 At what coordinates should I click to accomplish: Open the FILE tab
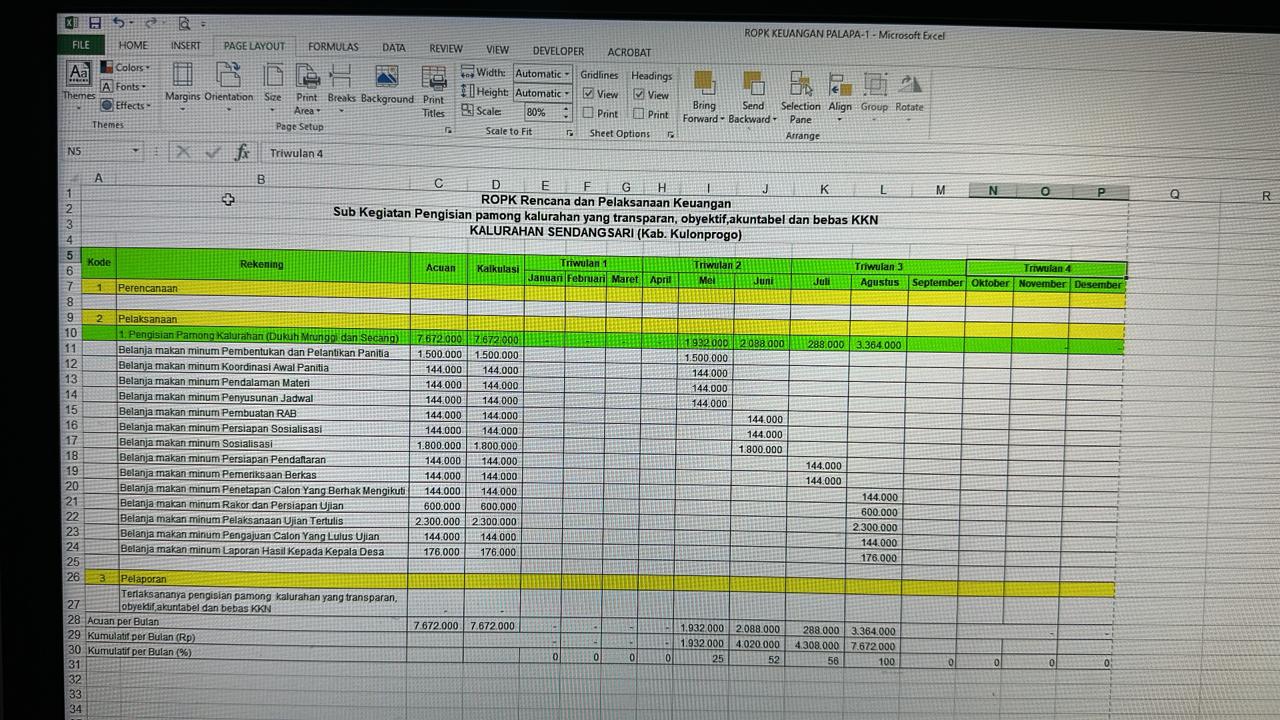point(81,45)
